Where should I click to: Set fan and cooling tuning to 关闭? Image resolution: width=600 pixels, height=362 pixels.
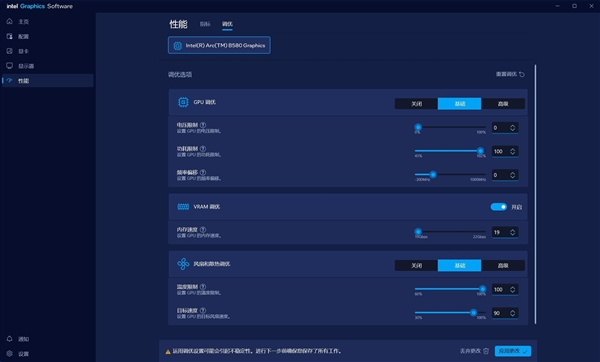click(416, 266)
